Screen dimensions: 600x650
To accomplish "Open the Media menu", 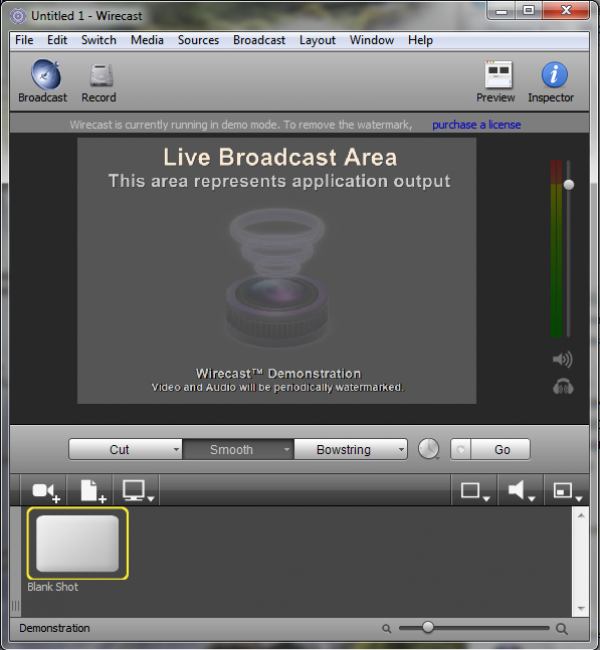I will coord(147,40).
